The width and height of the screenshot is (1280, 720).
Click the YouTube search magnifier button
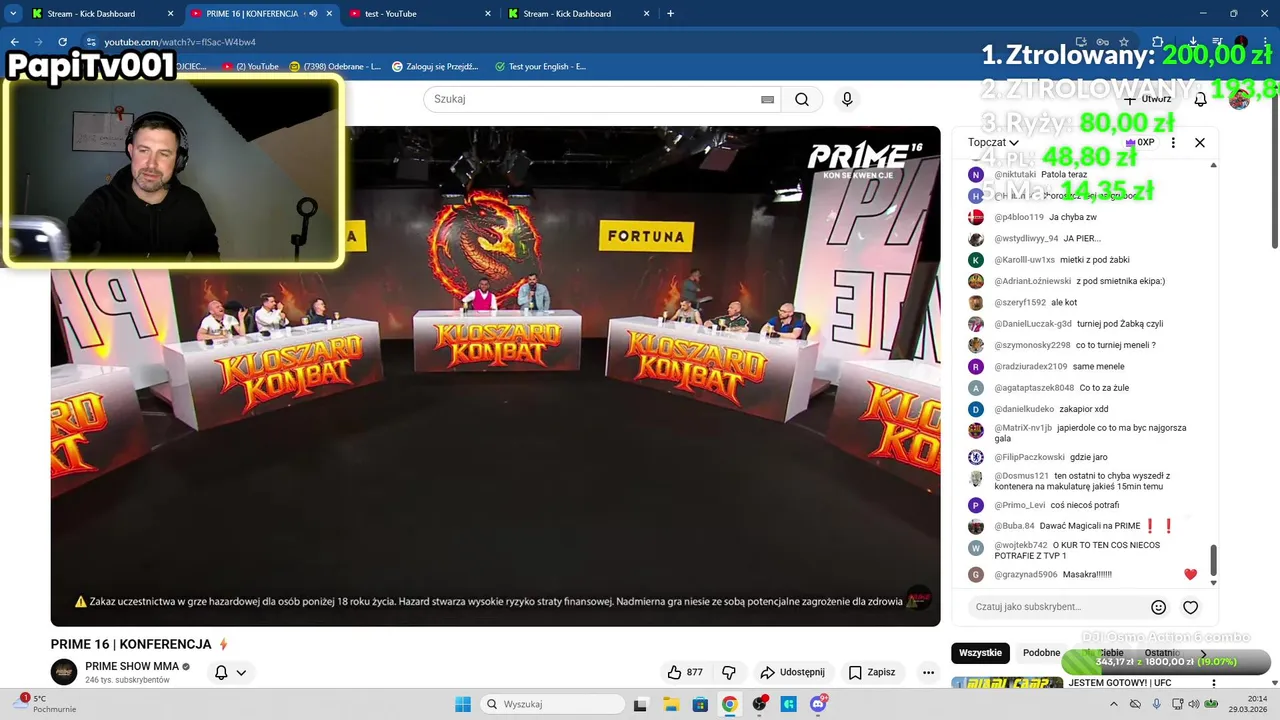coord(802,99)
